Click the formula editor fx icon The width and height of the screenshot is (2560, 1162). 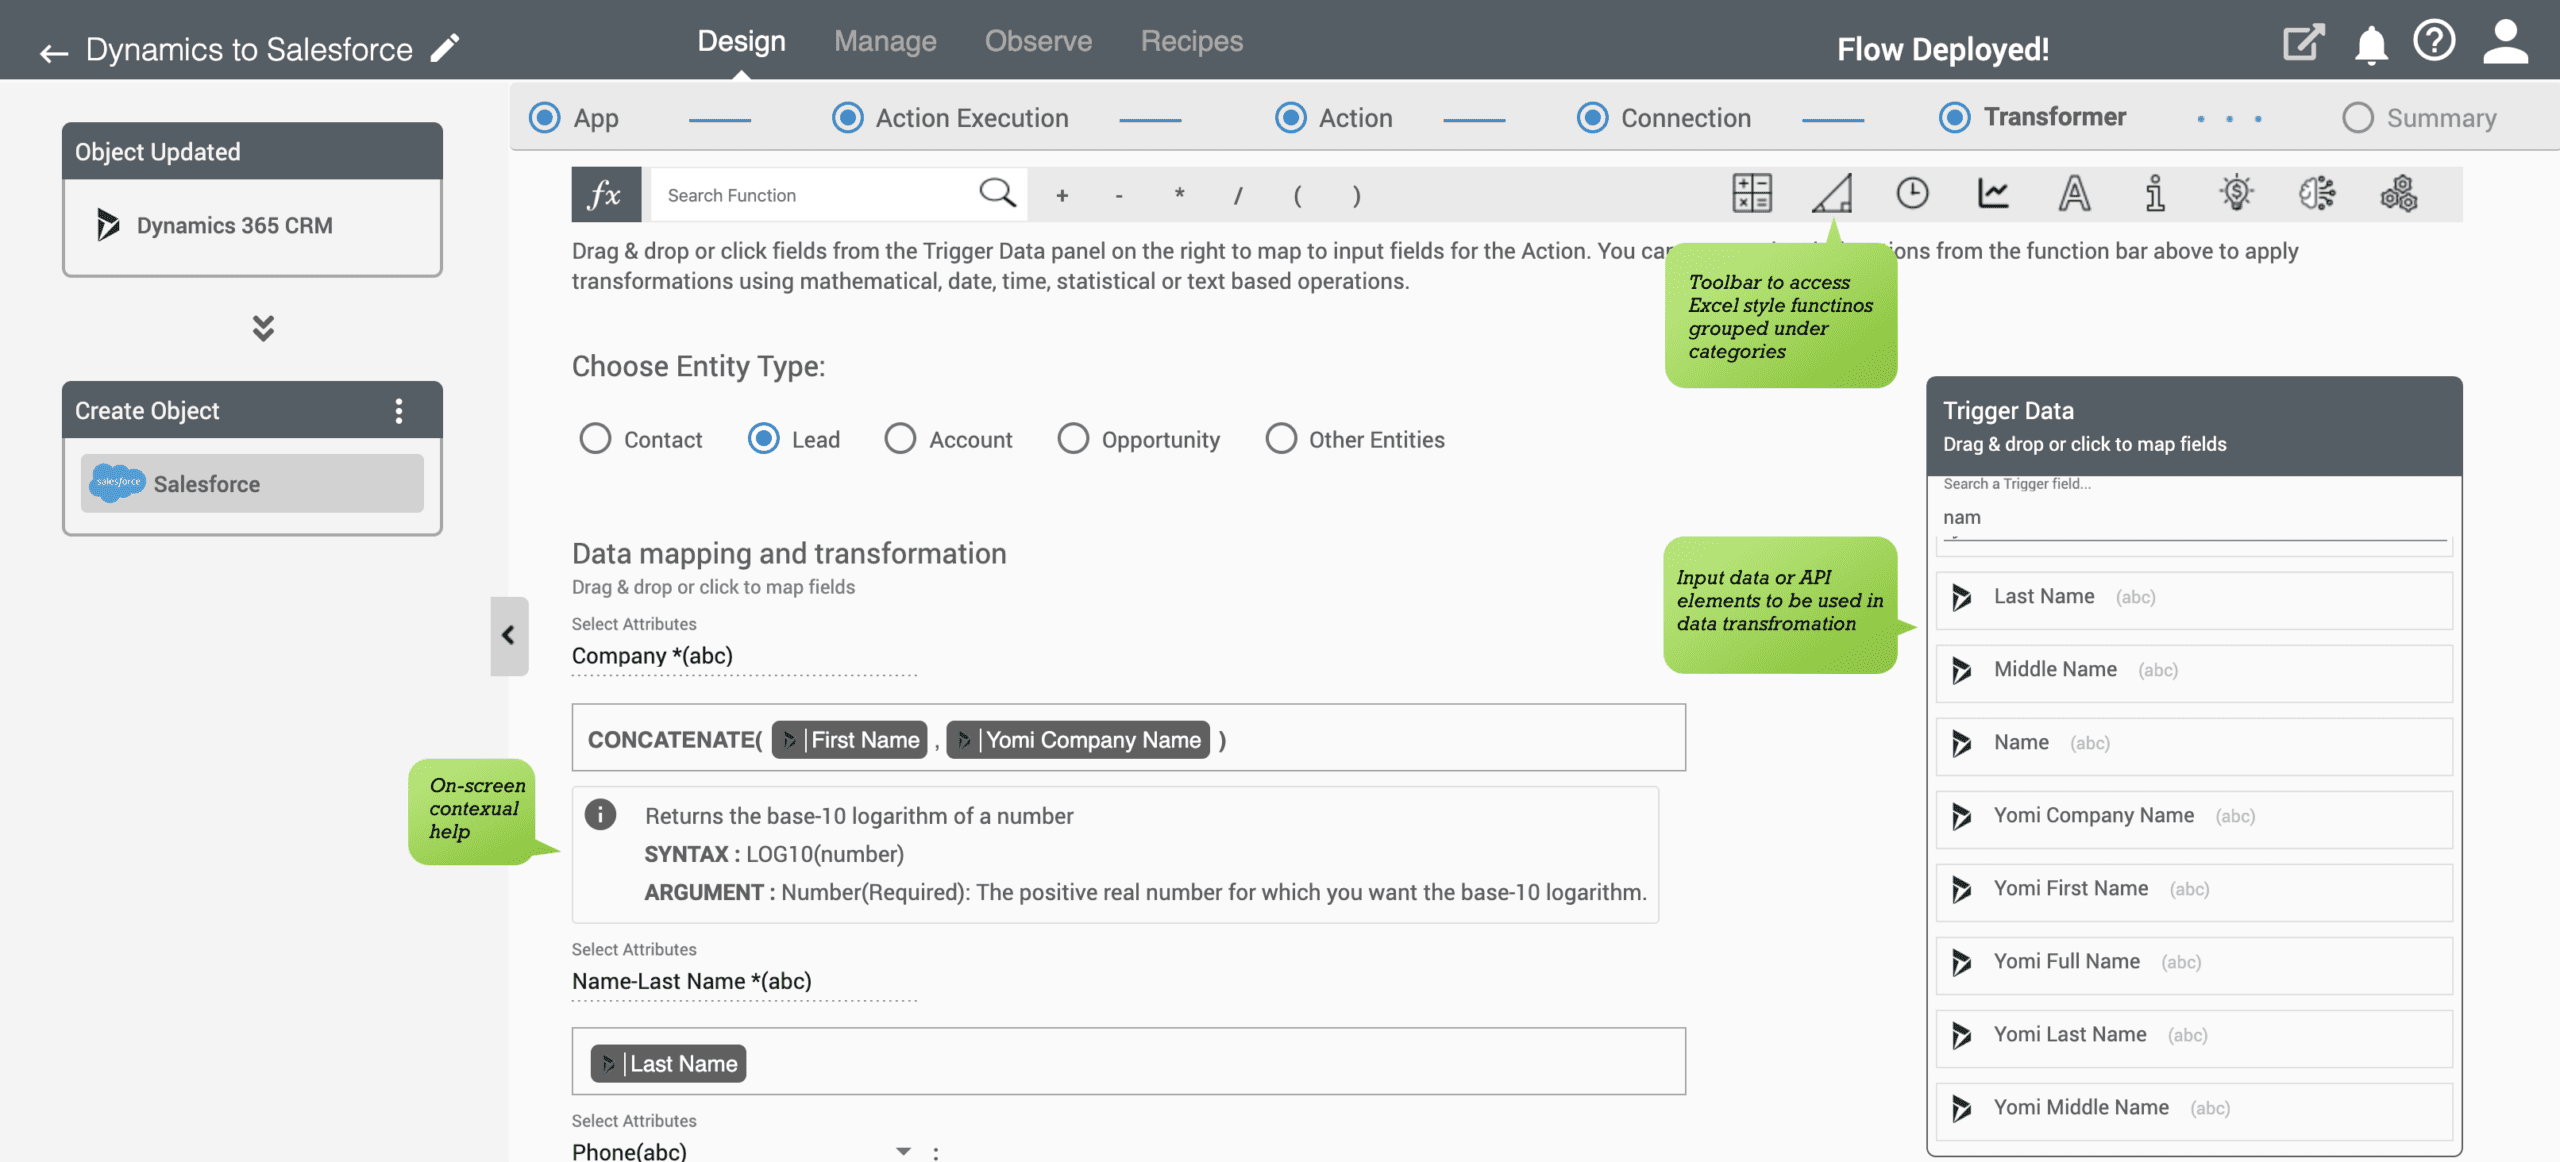tap(606, 193)
